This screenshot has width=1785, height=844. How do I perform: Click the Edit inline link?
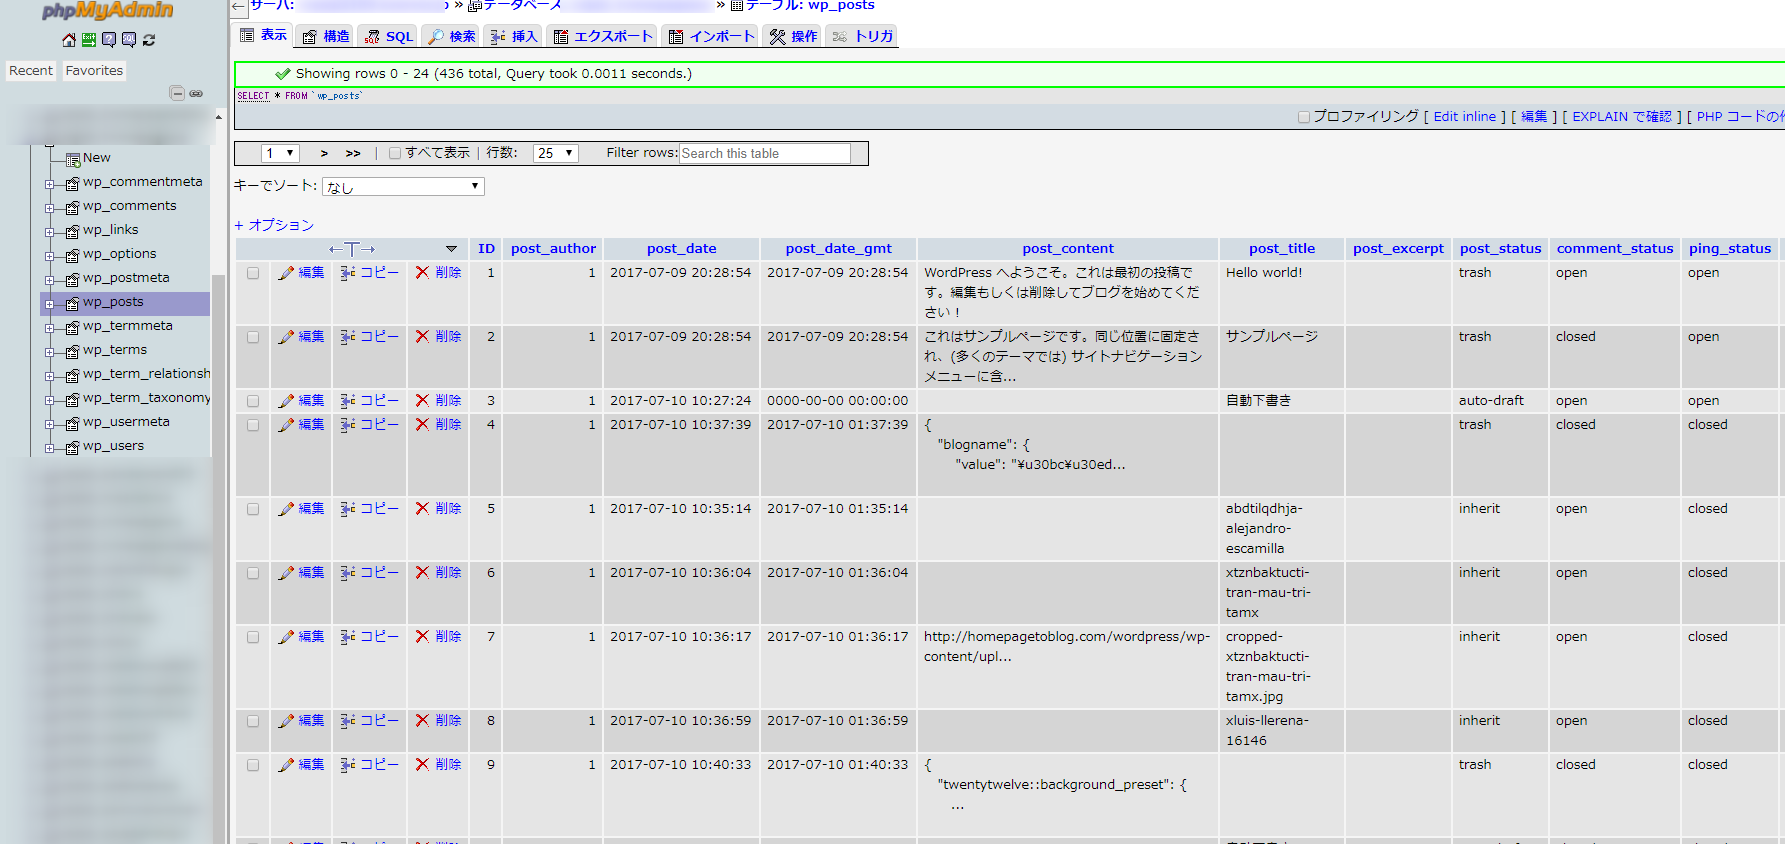coord(1465,117)
